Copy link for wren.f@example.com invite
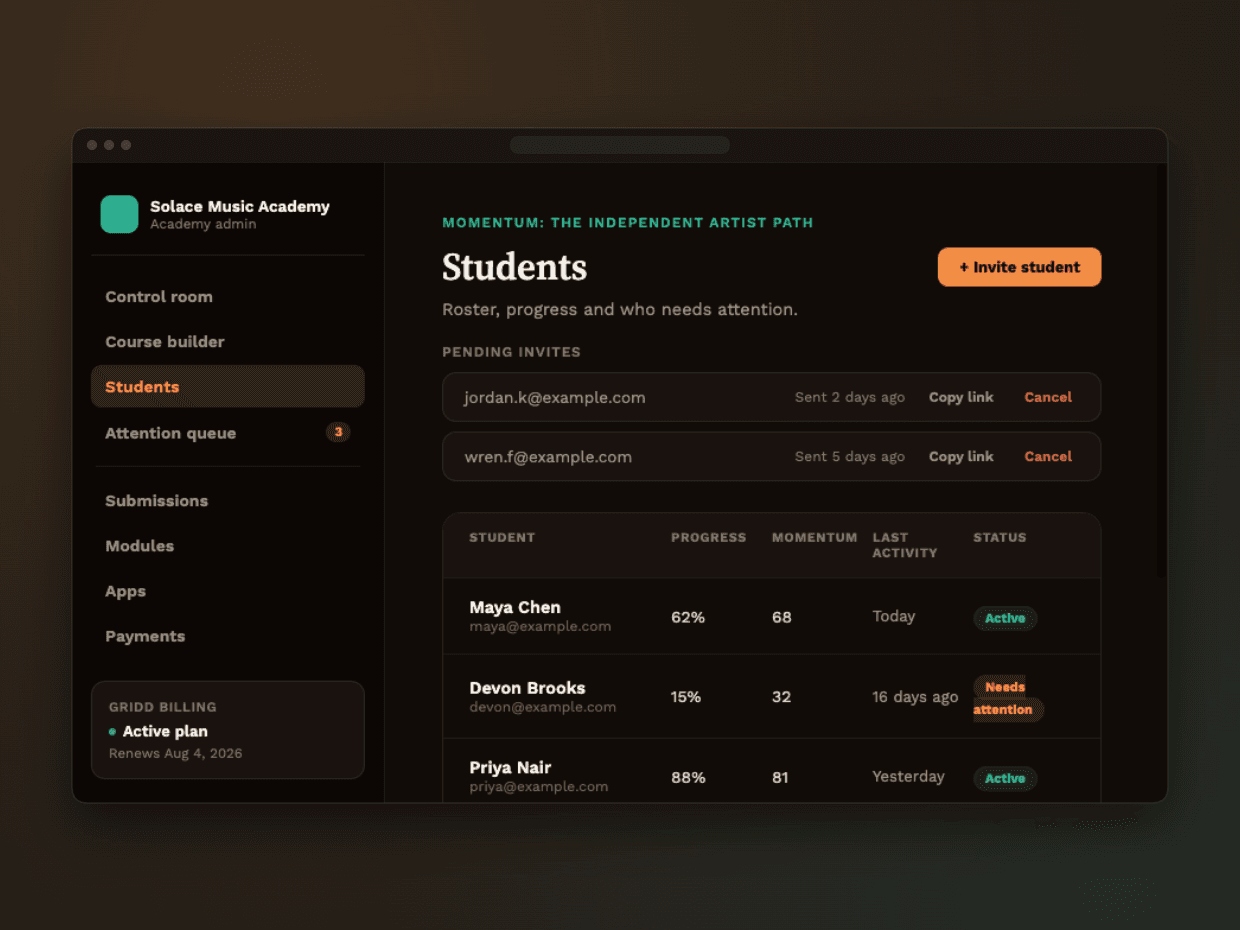 coord(961,456)
